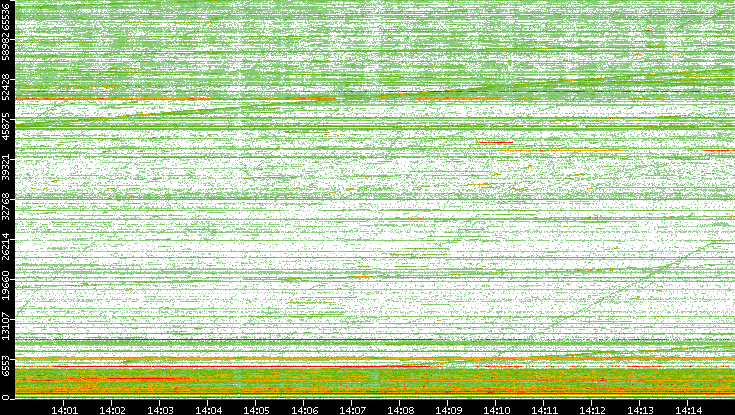Viewport: 735px width, 415px height.
Task: Click the 19660 vertical axis label
Action: (5, 286)
